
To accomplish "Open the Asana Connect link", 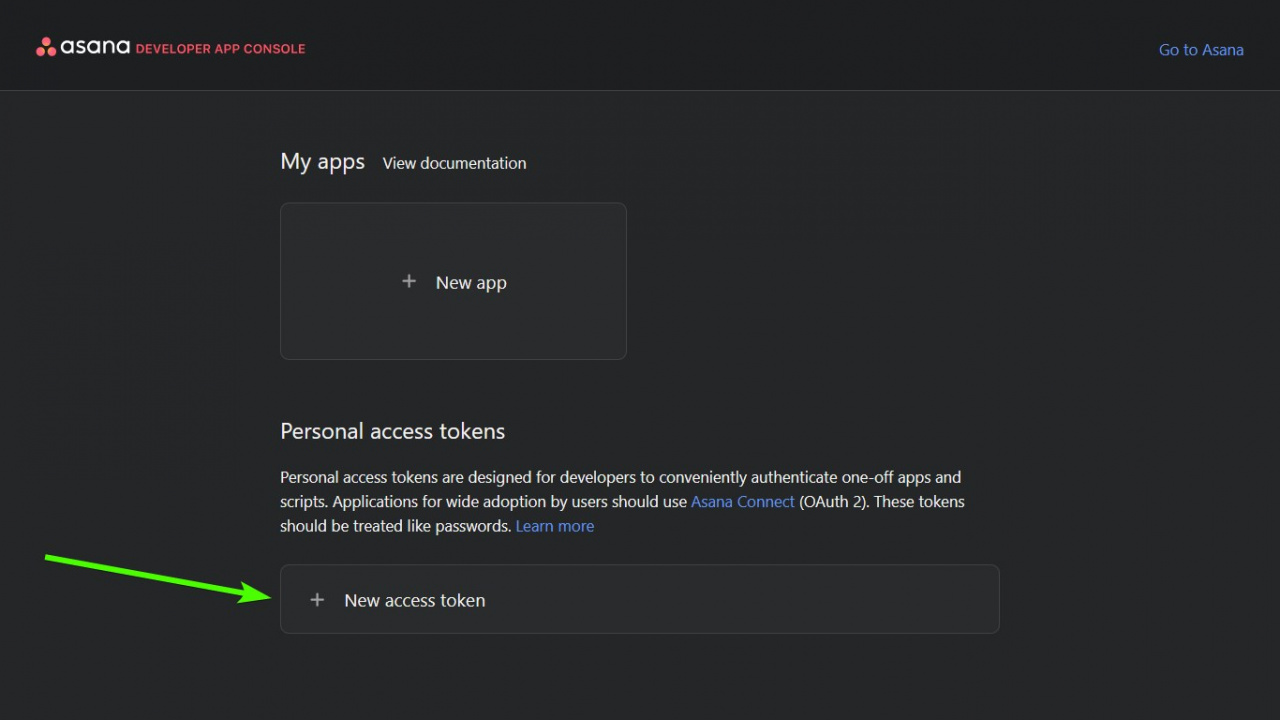I will pyautogui.click(x=742, y=501).
